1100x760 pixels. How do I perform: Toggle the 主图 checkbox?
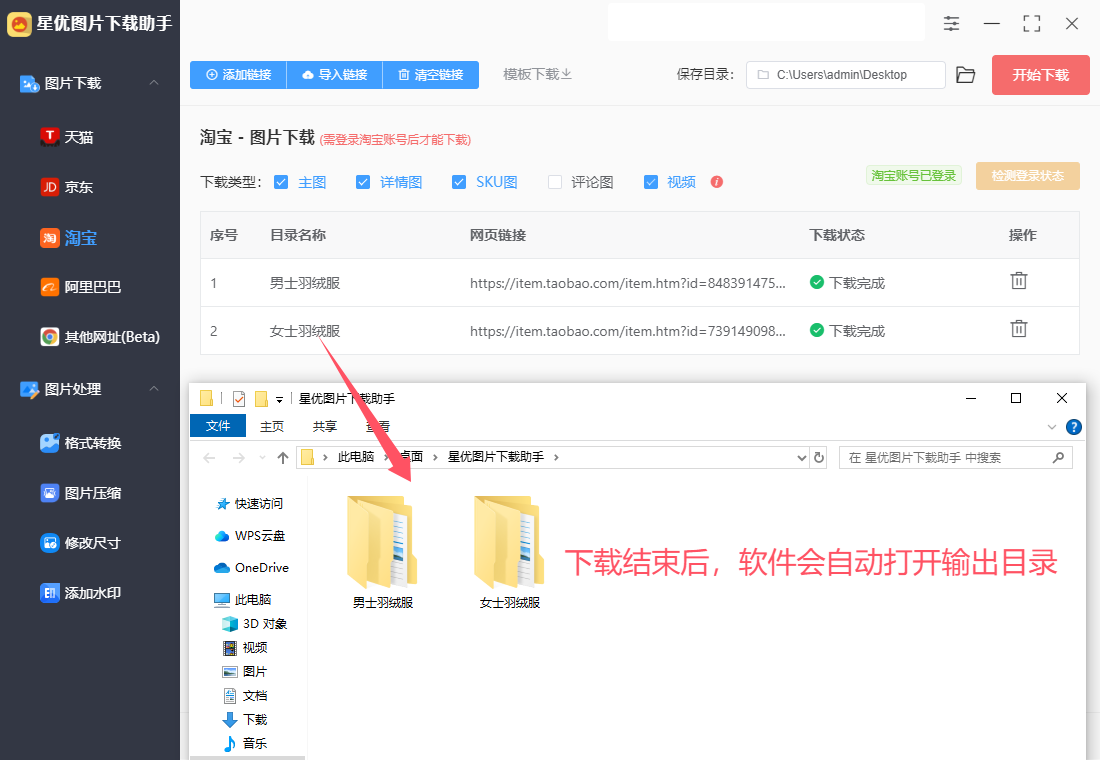click(281, 182)
